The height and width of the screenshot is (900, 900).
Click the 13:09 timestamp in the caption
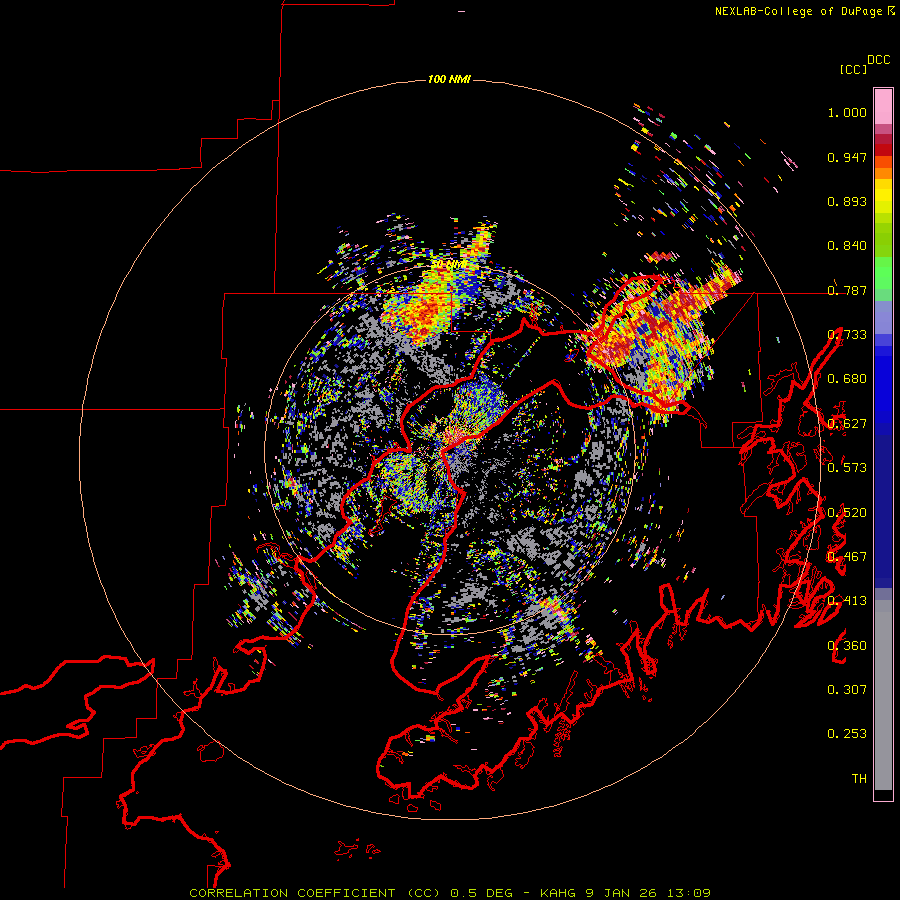click(689, 893)
